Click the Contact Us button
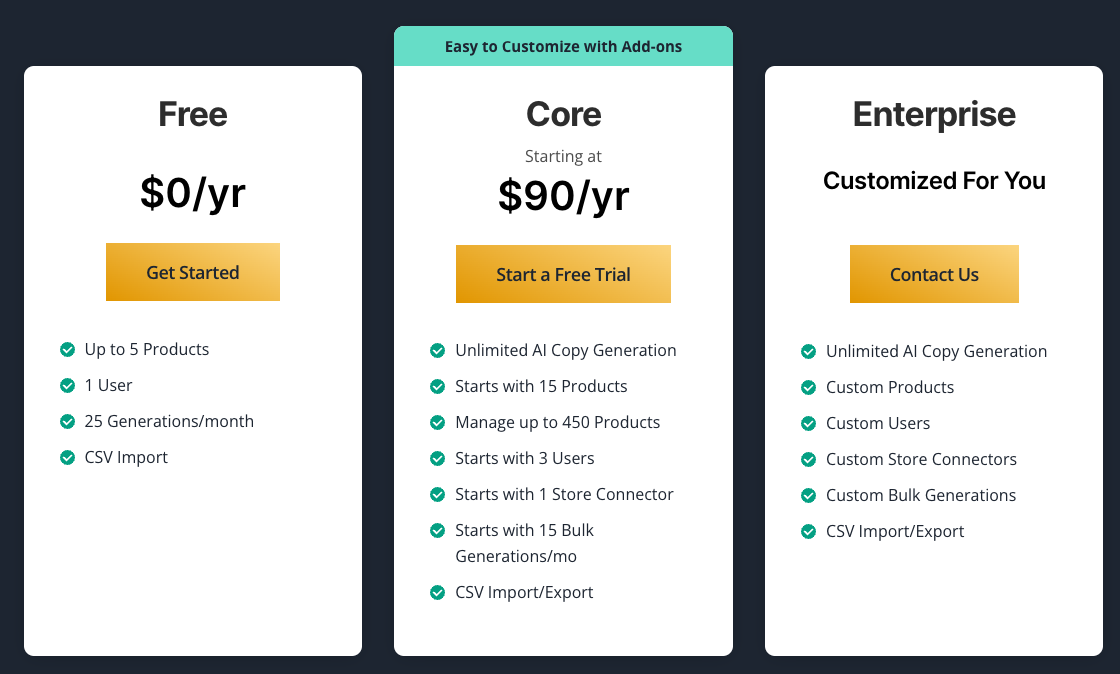The height and width of the screenshot is (674, 1120). [934, 274]
